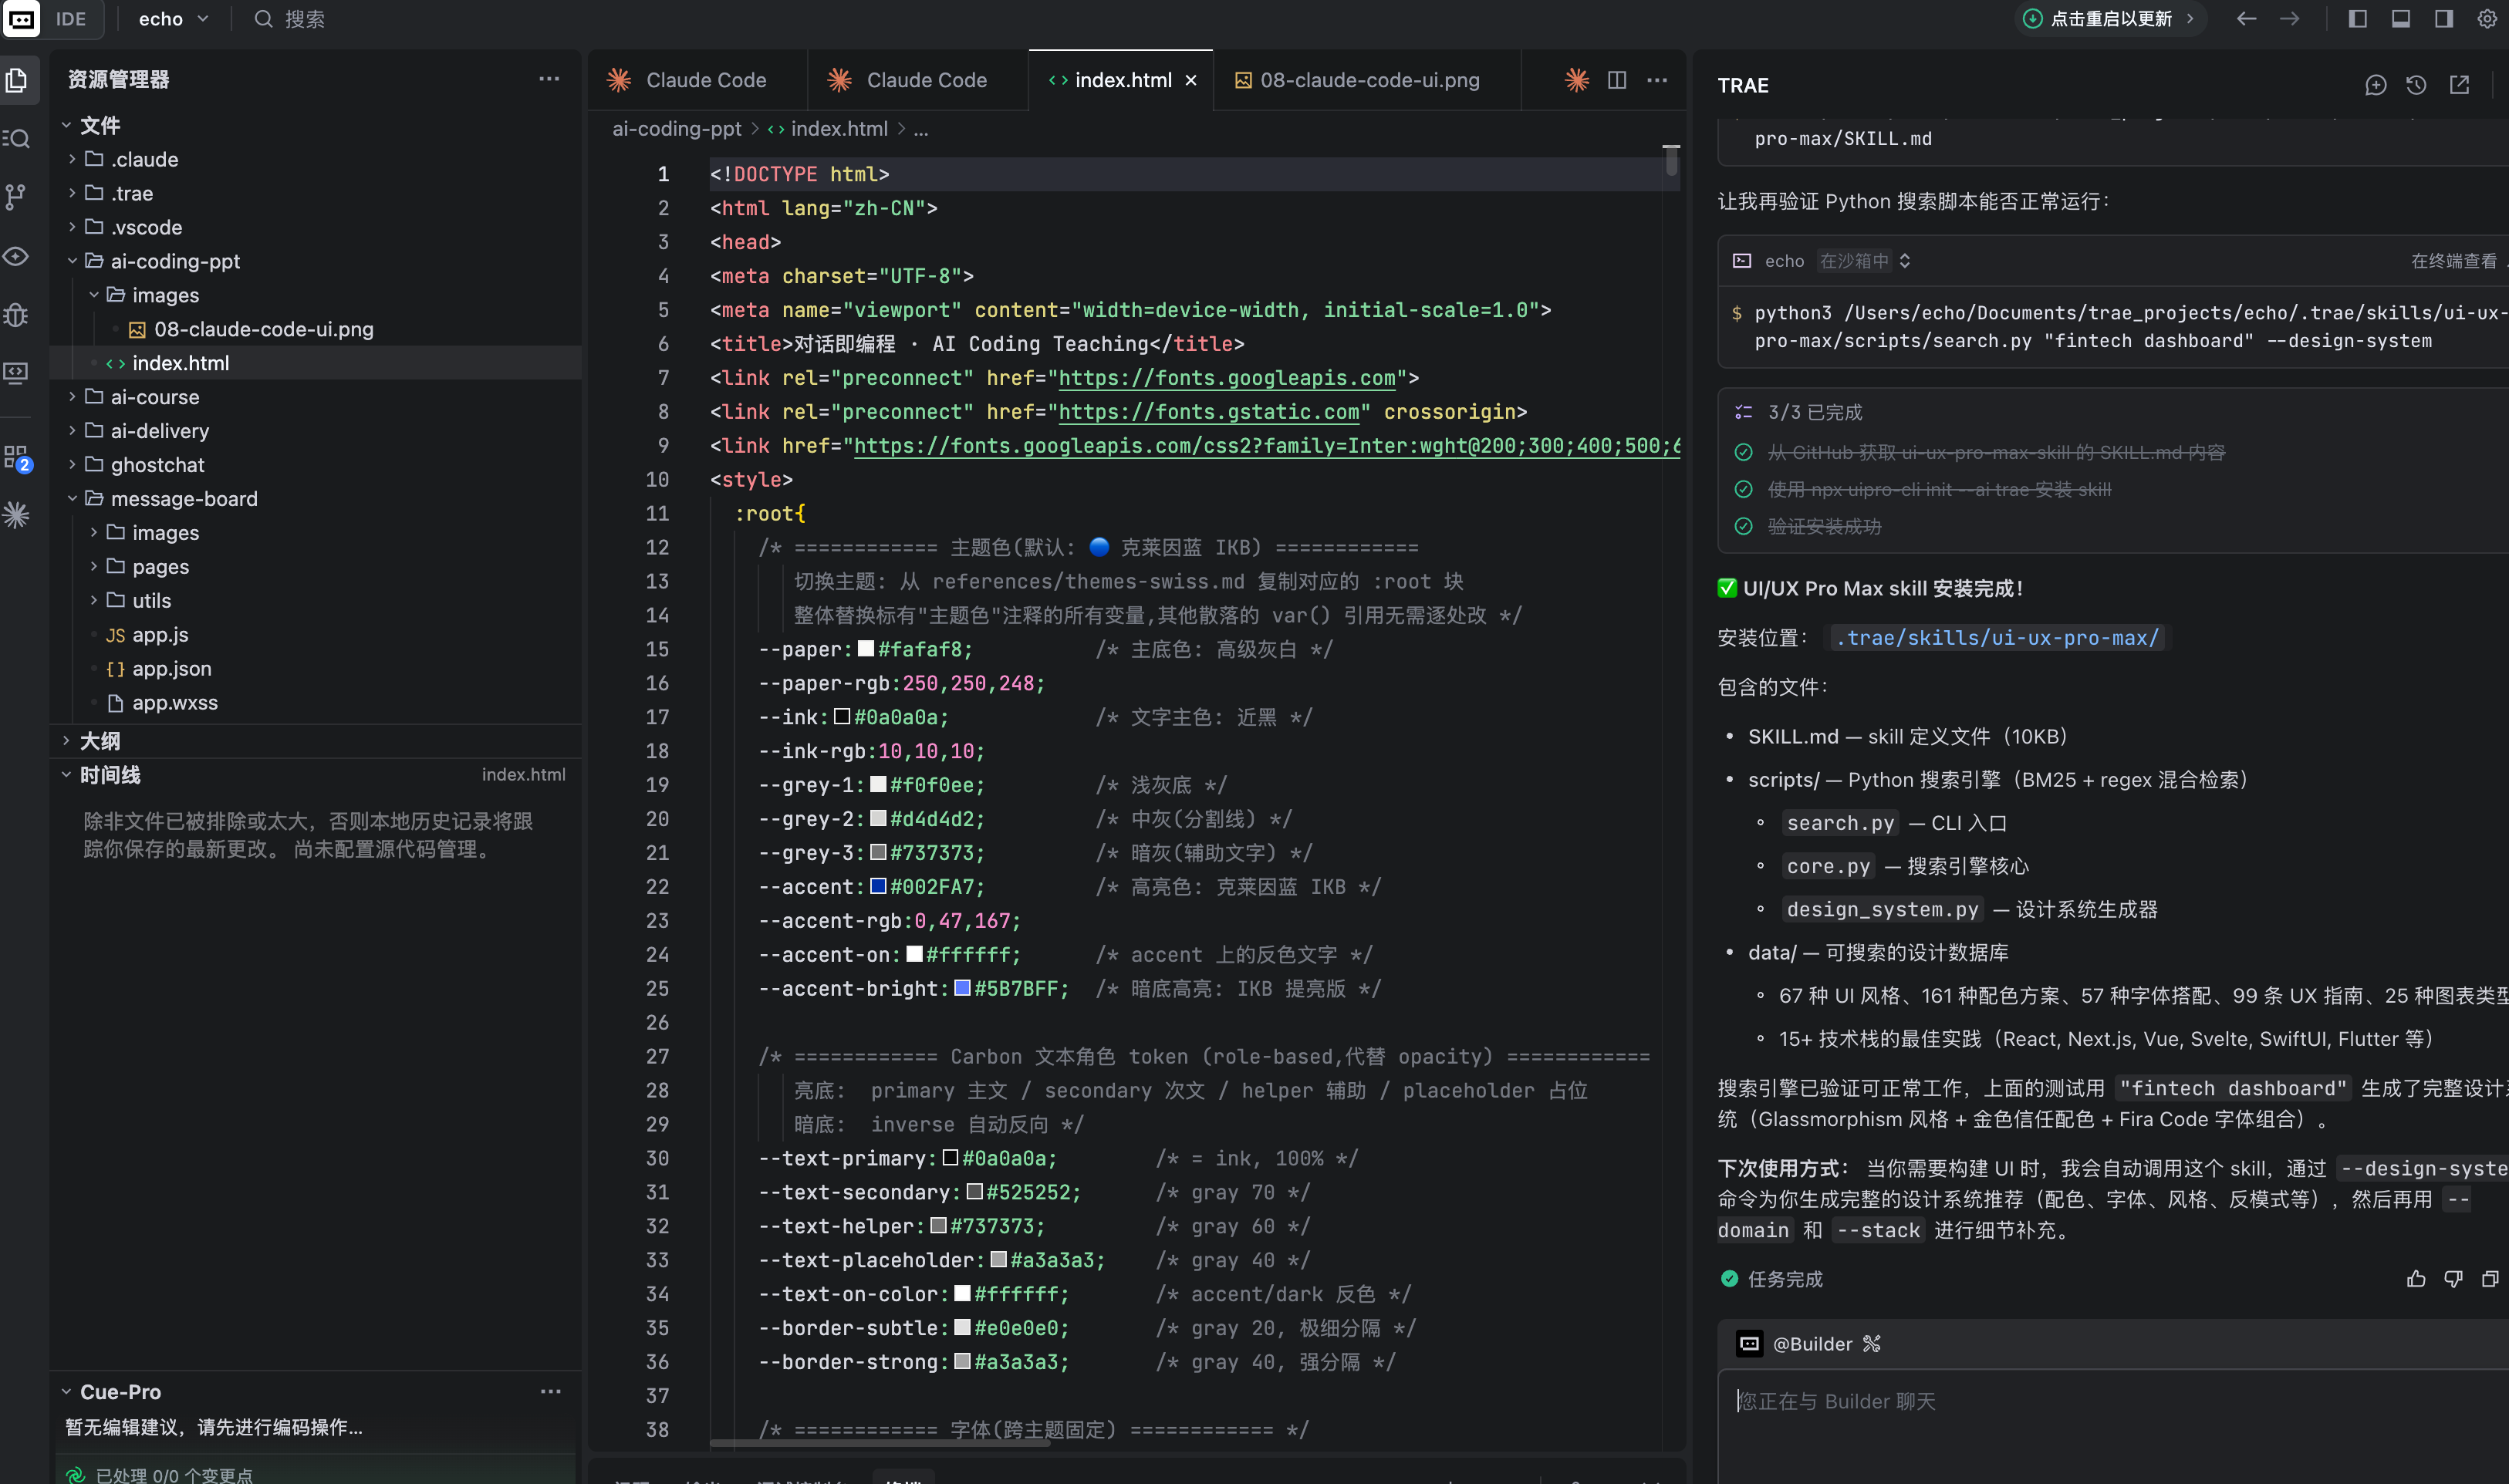
Task: Click the IDE mode label at top left
Action: tap(70, 19)
